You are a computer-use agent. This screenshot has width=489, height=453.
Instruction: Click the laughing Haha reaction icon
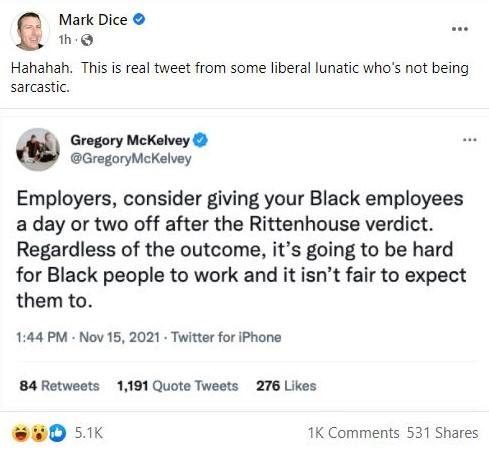(x=21, y=433)
